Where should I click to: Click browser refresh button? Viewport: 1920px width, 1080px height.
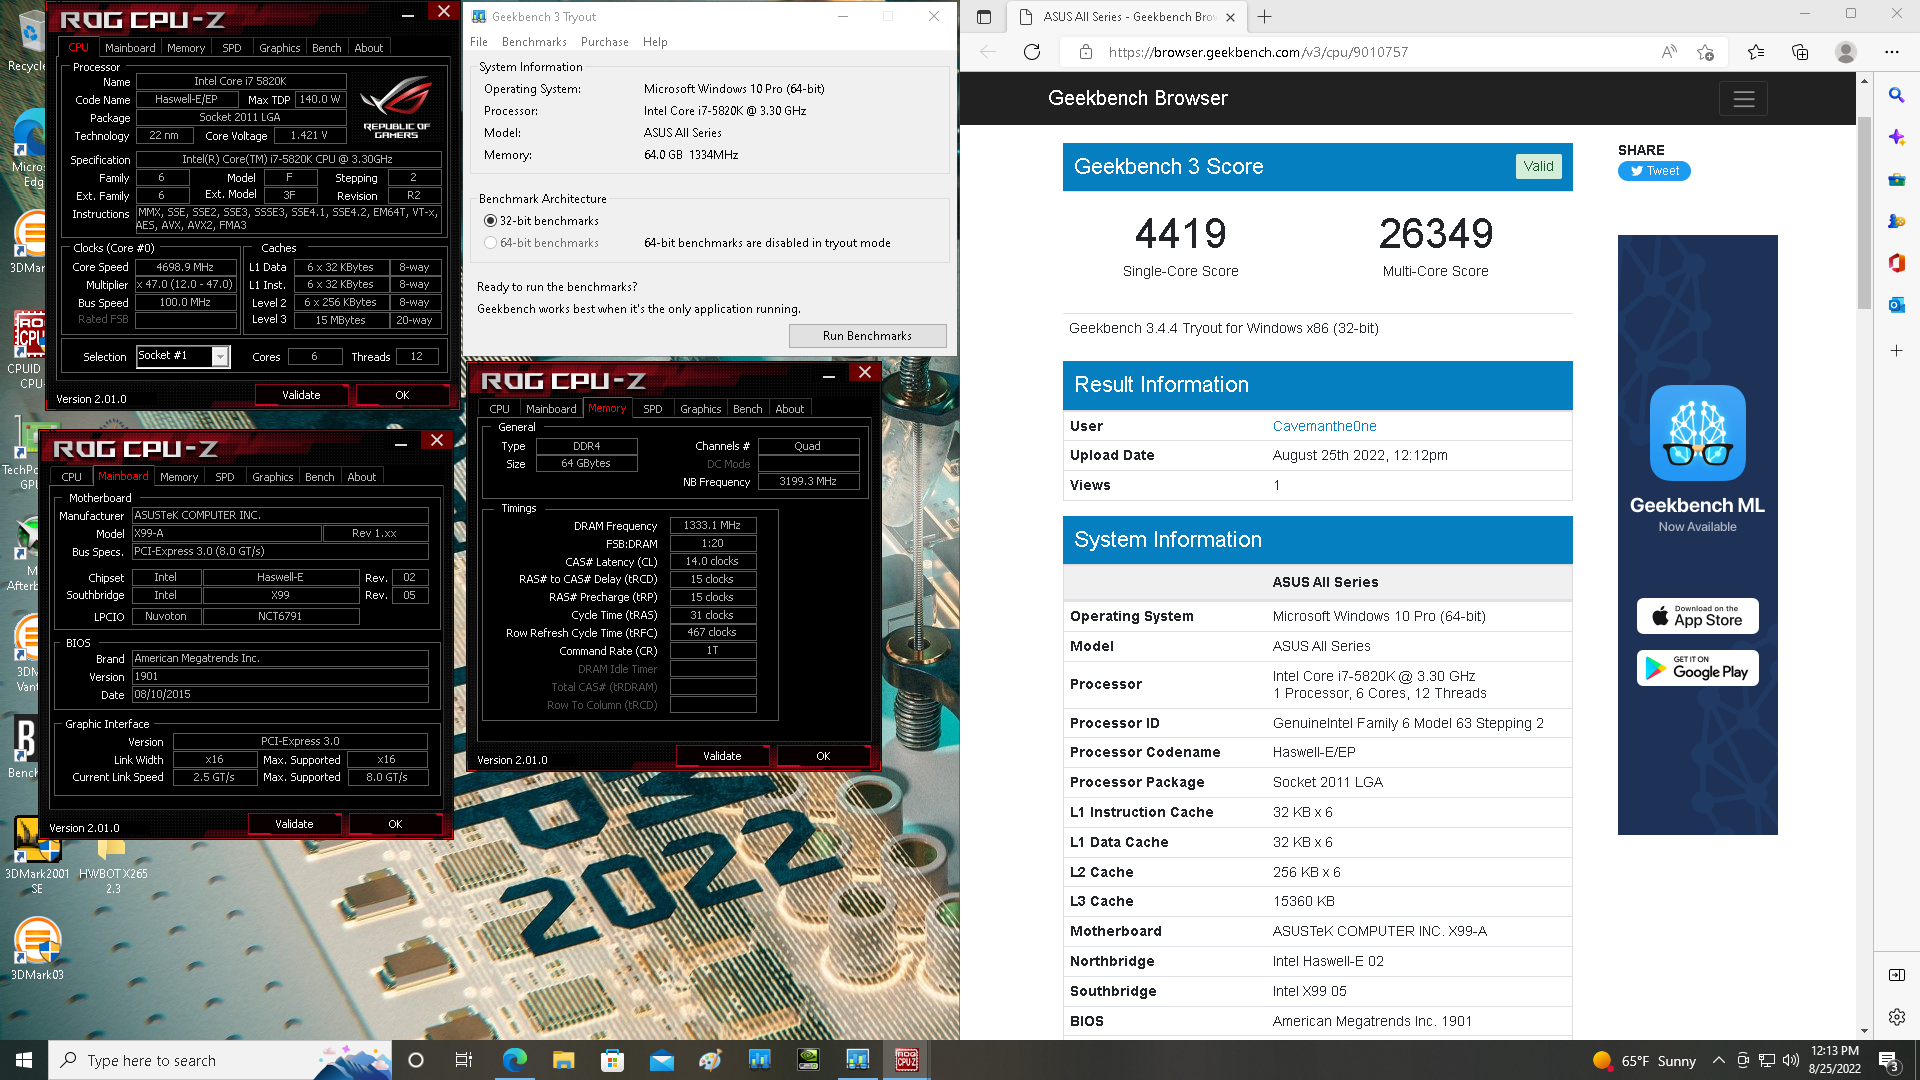(1032, 52)
